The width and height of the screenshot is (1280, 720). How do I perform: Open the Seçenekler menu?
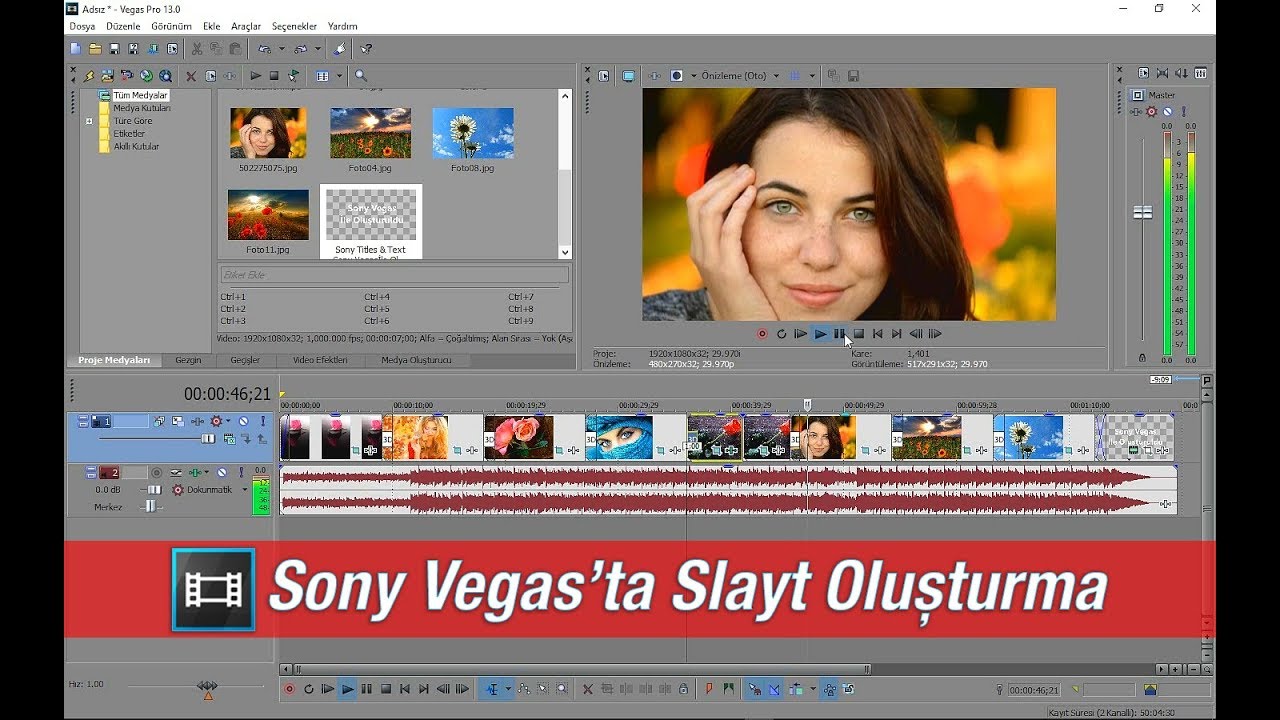pos(294,26)
